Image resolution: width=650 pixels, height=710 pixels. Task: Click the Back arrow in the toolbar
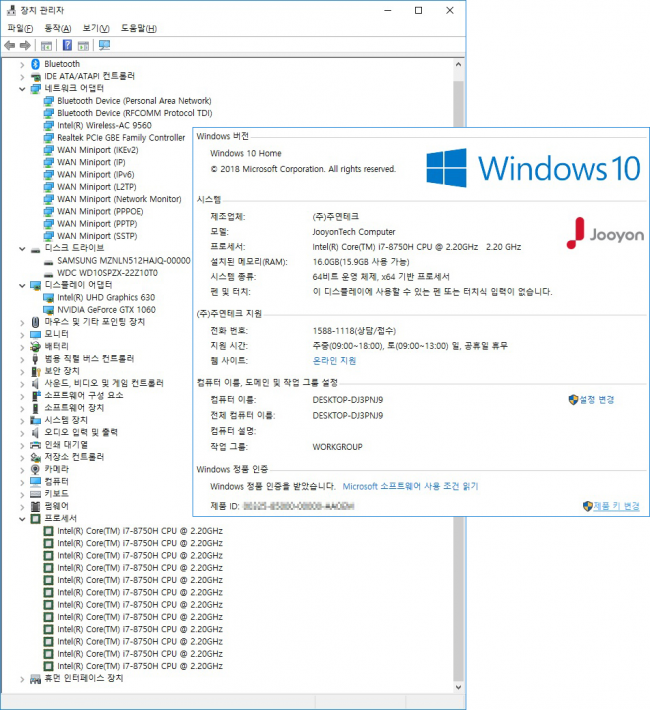pyautogui.click(x=9, y=46)
